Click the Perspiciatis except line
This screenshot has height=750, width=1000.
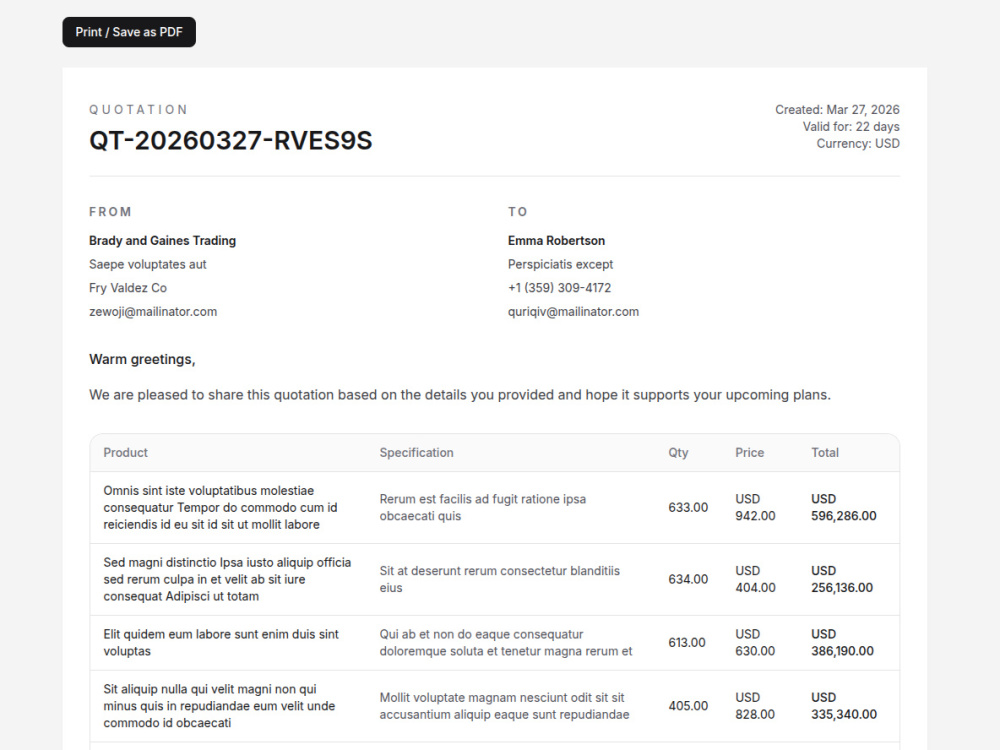(x=560, y=264)
